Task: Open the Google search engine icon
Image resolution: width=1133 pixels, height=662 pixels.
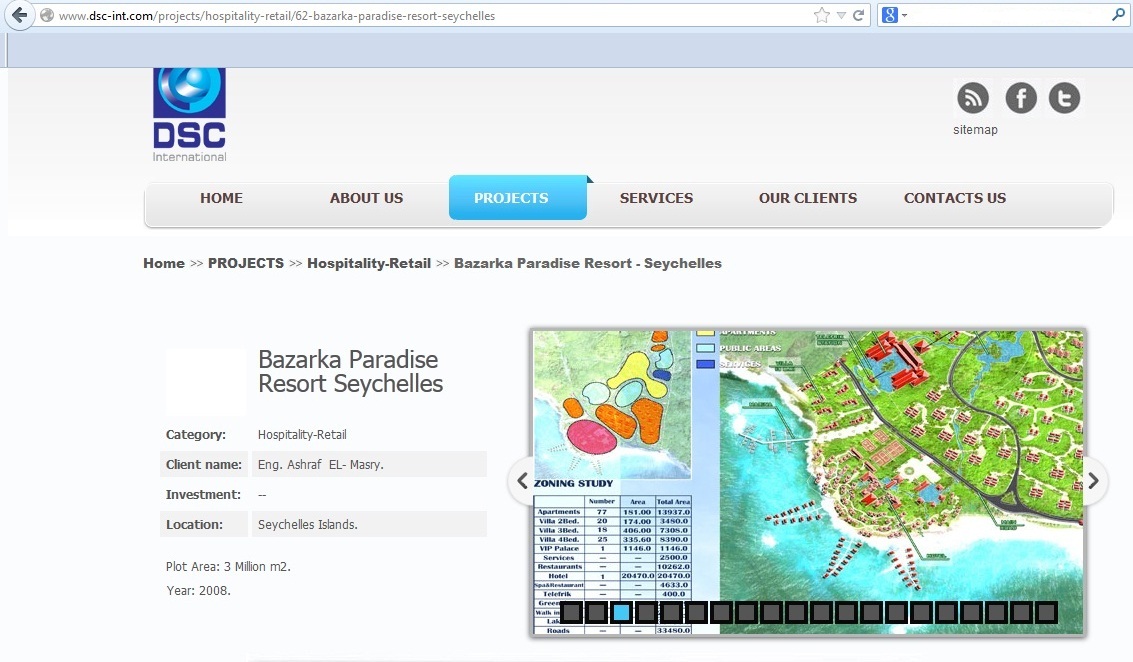Action: [x=888, y=14]
